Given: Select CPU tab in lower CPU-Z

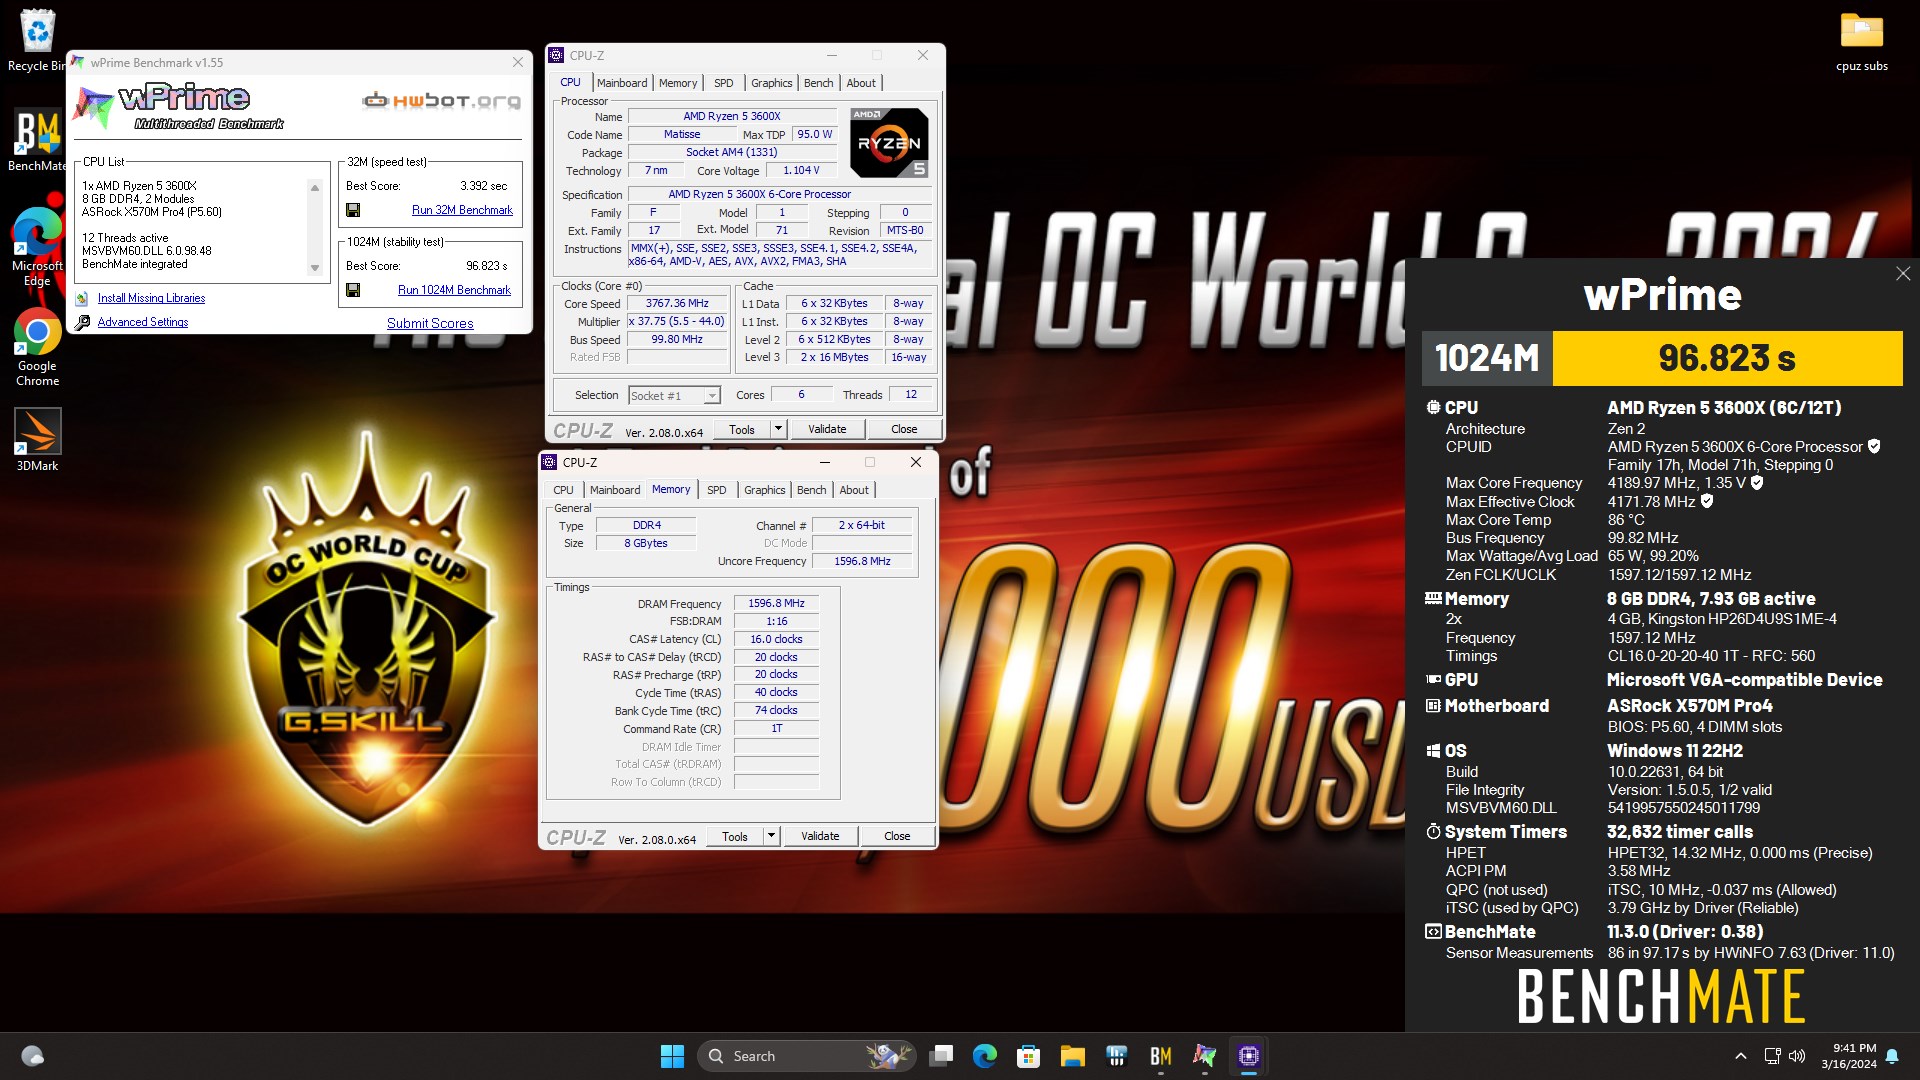Looking at the screenshot, I should point(564,490).
